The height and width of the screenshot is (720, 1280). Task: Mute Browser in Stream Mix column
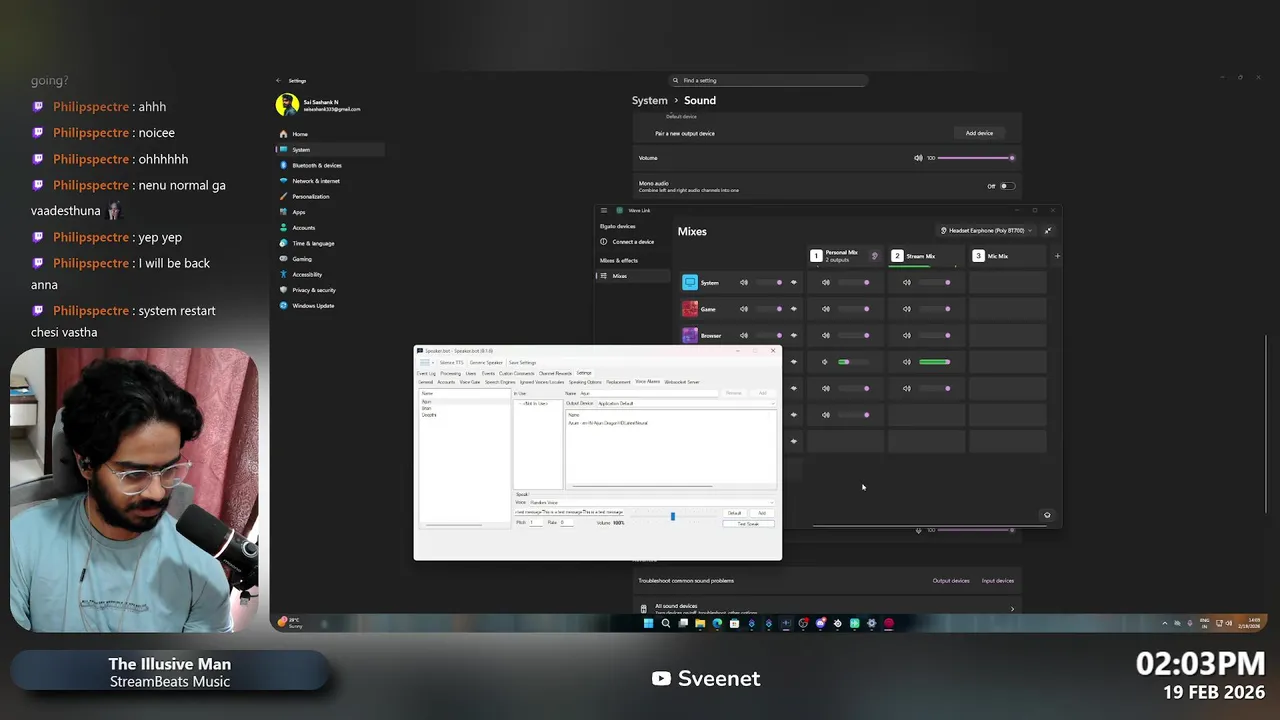[906, 335]
